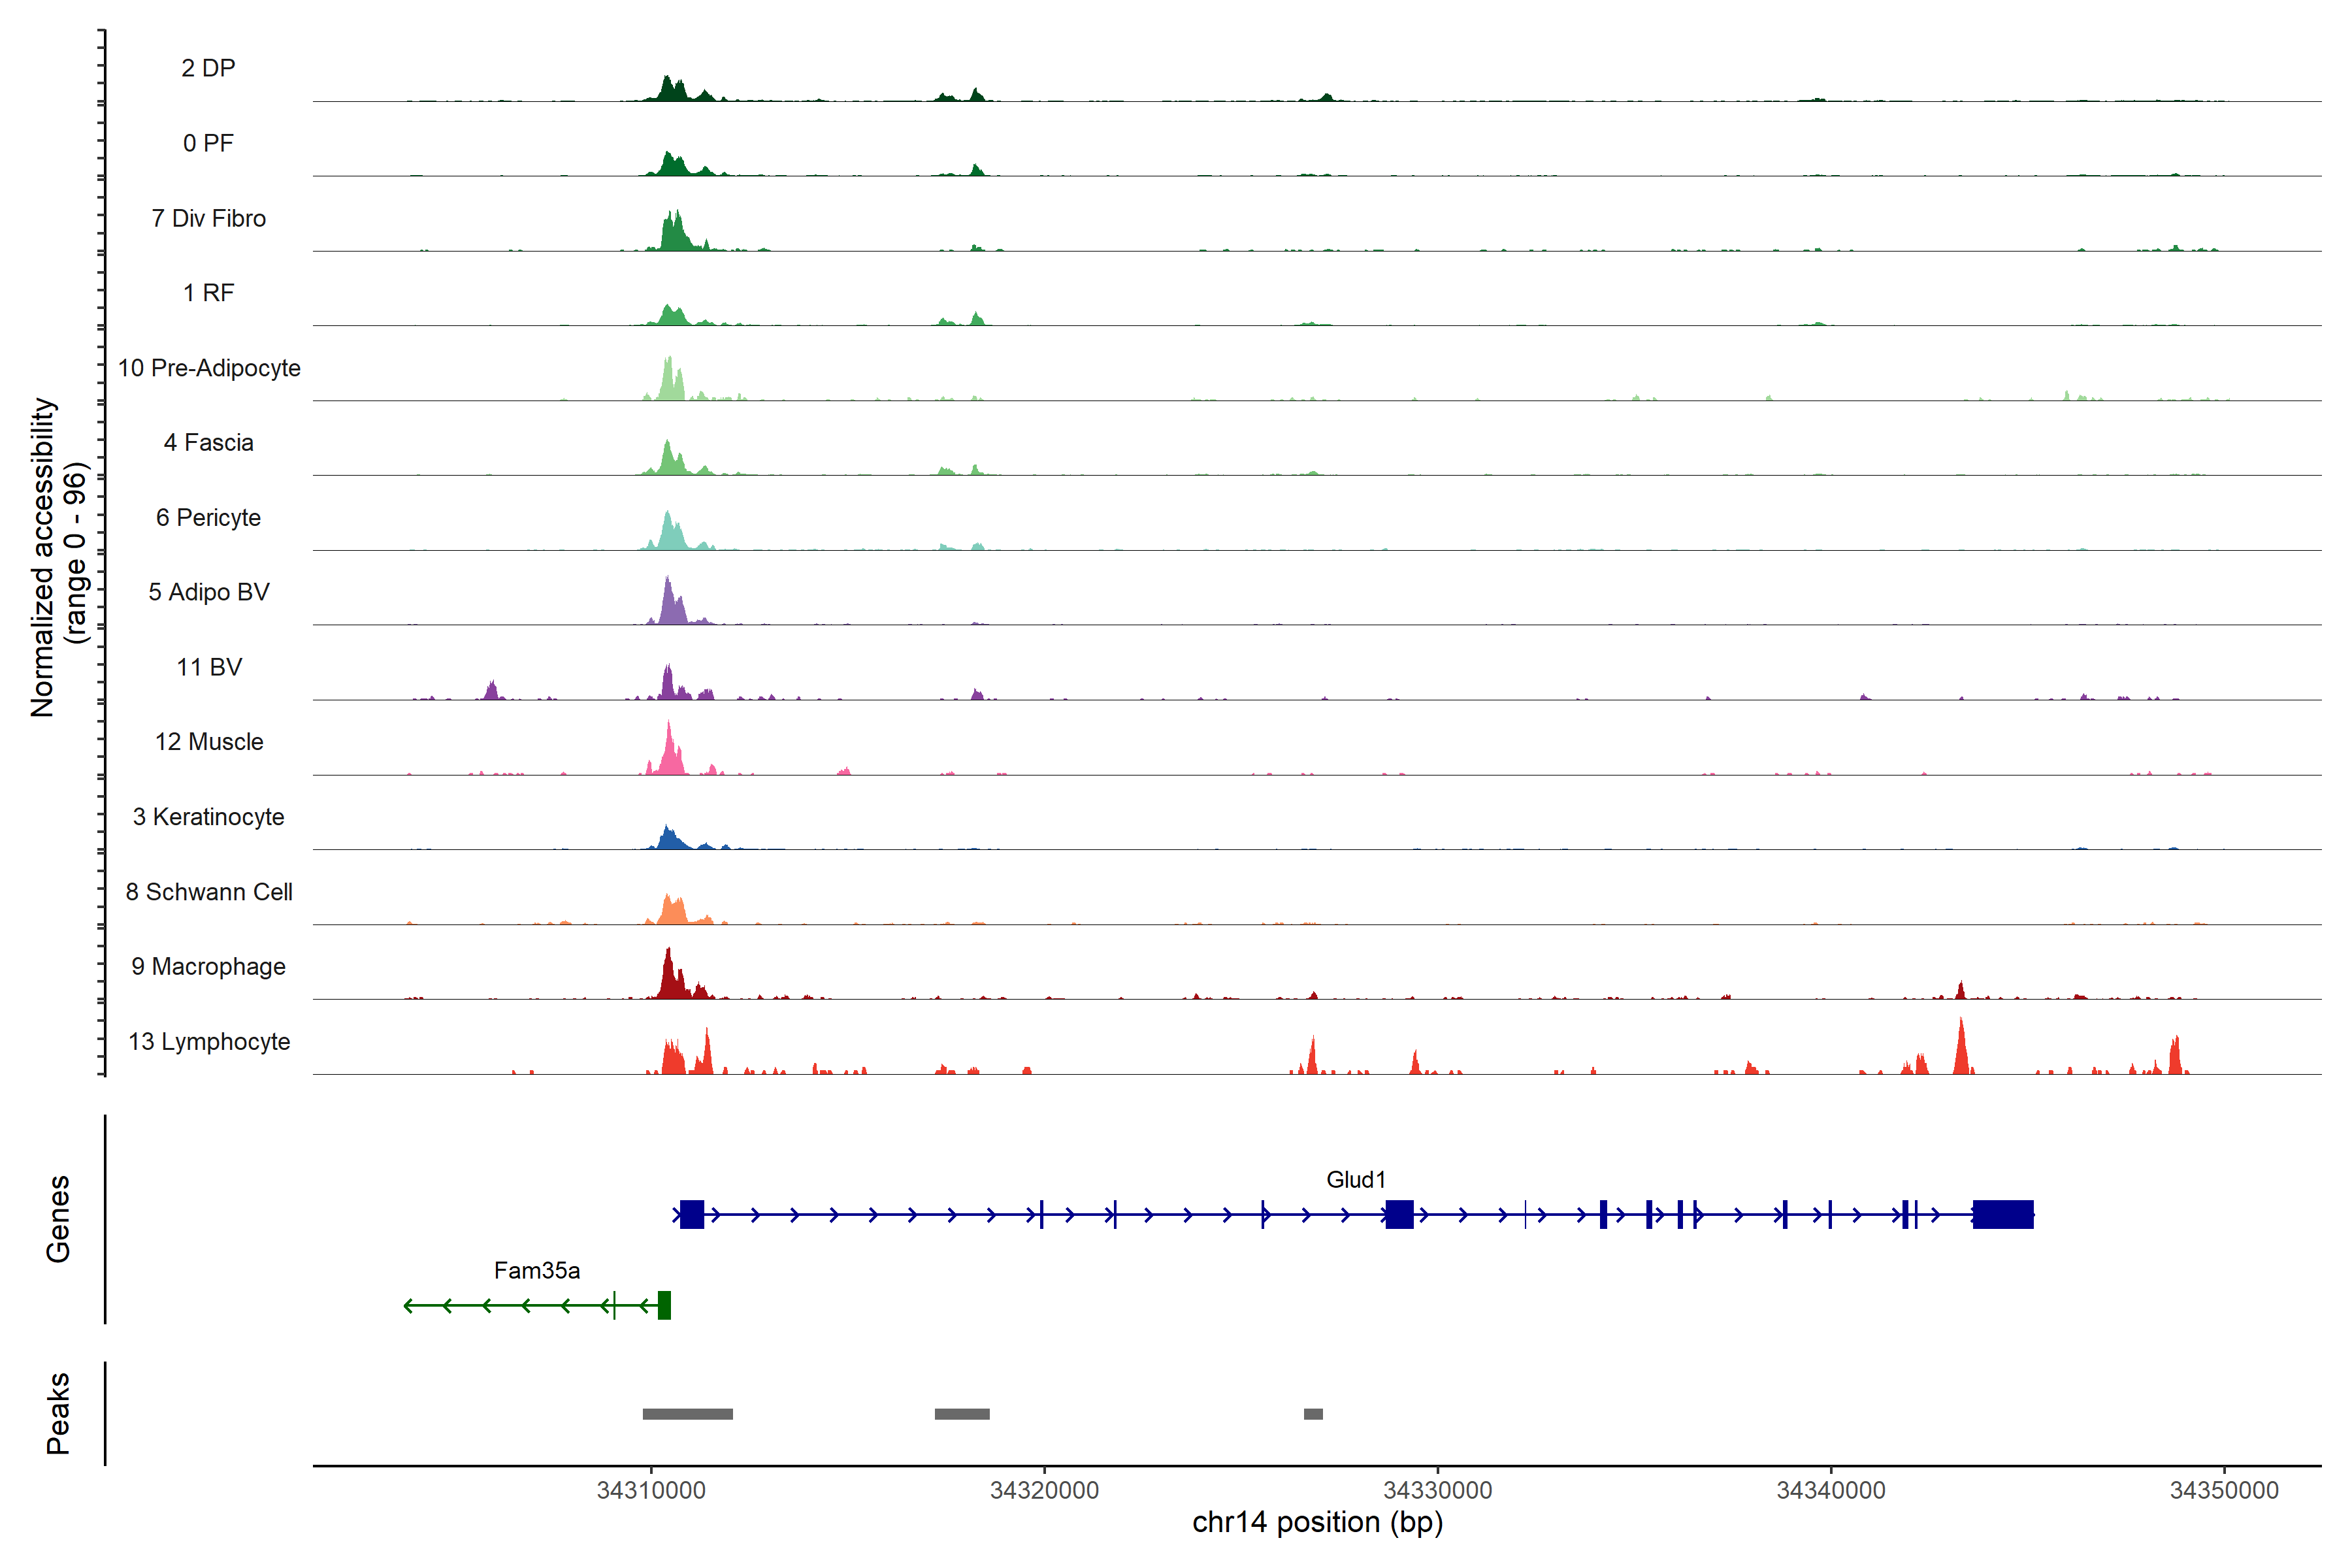Screen dimensions: 2352x1568
Task: Click the leftmost gray peak bar
Action: point(687,1414)
